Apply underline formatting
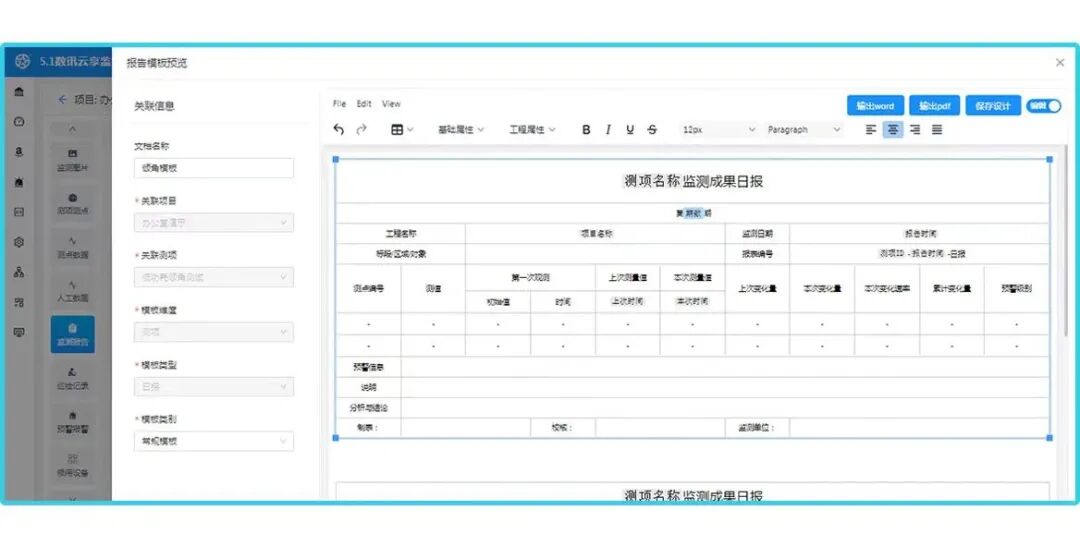 630,130
